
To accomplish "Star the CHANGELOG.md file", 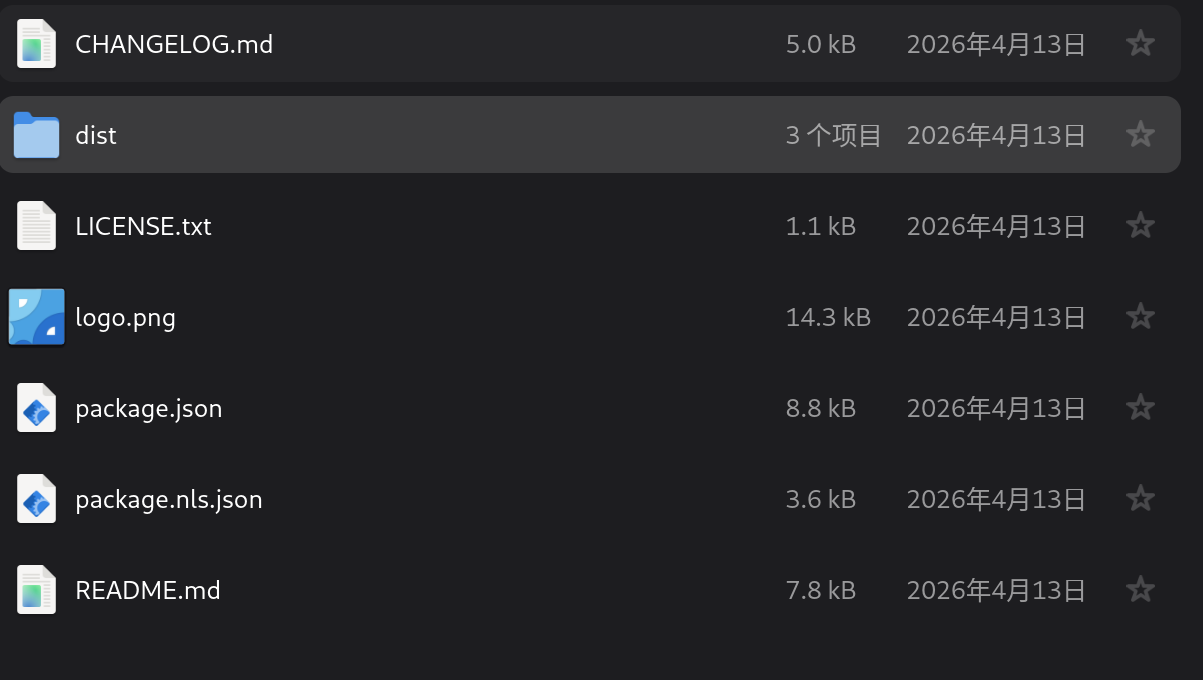I will pyautogui.click(x=1140, y=44).
